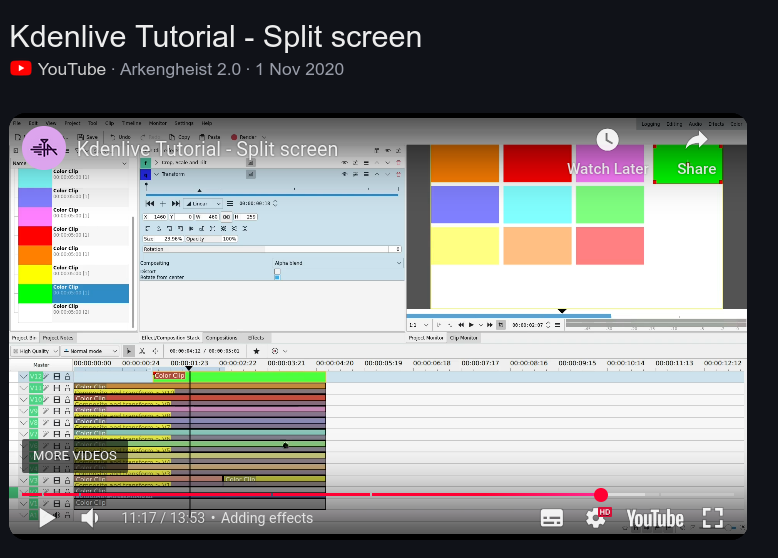Click the Watch Later clock icon
This screenshot has width=778, height=558.
tap(607, 139)
